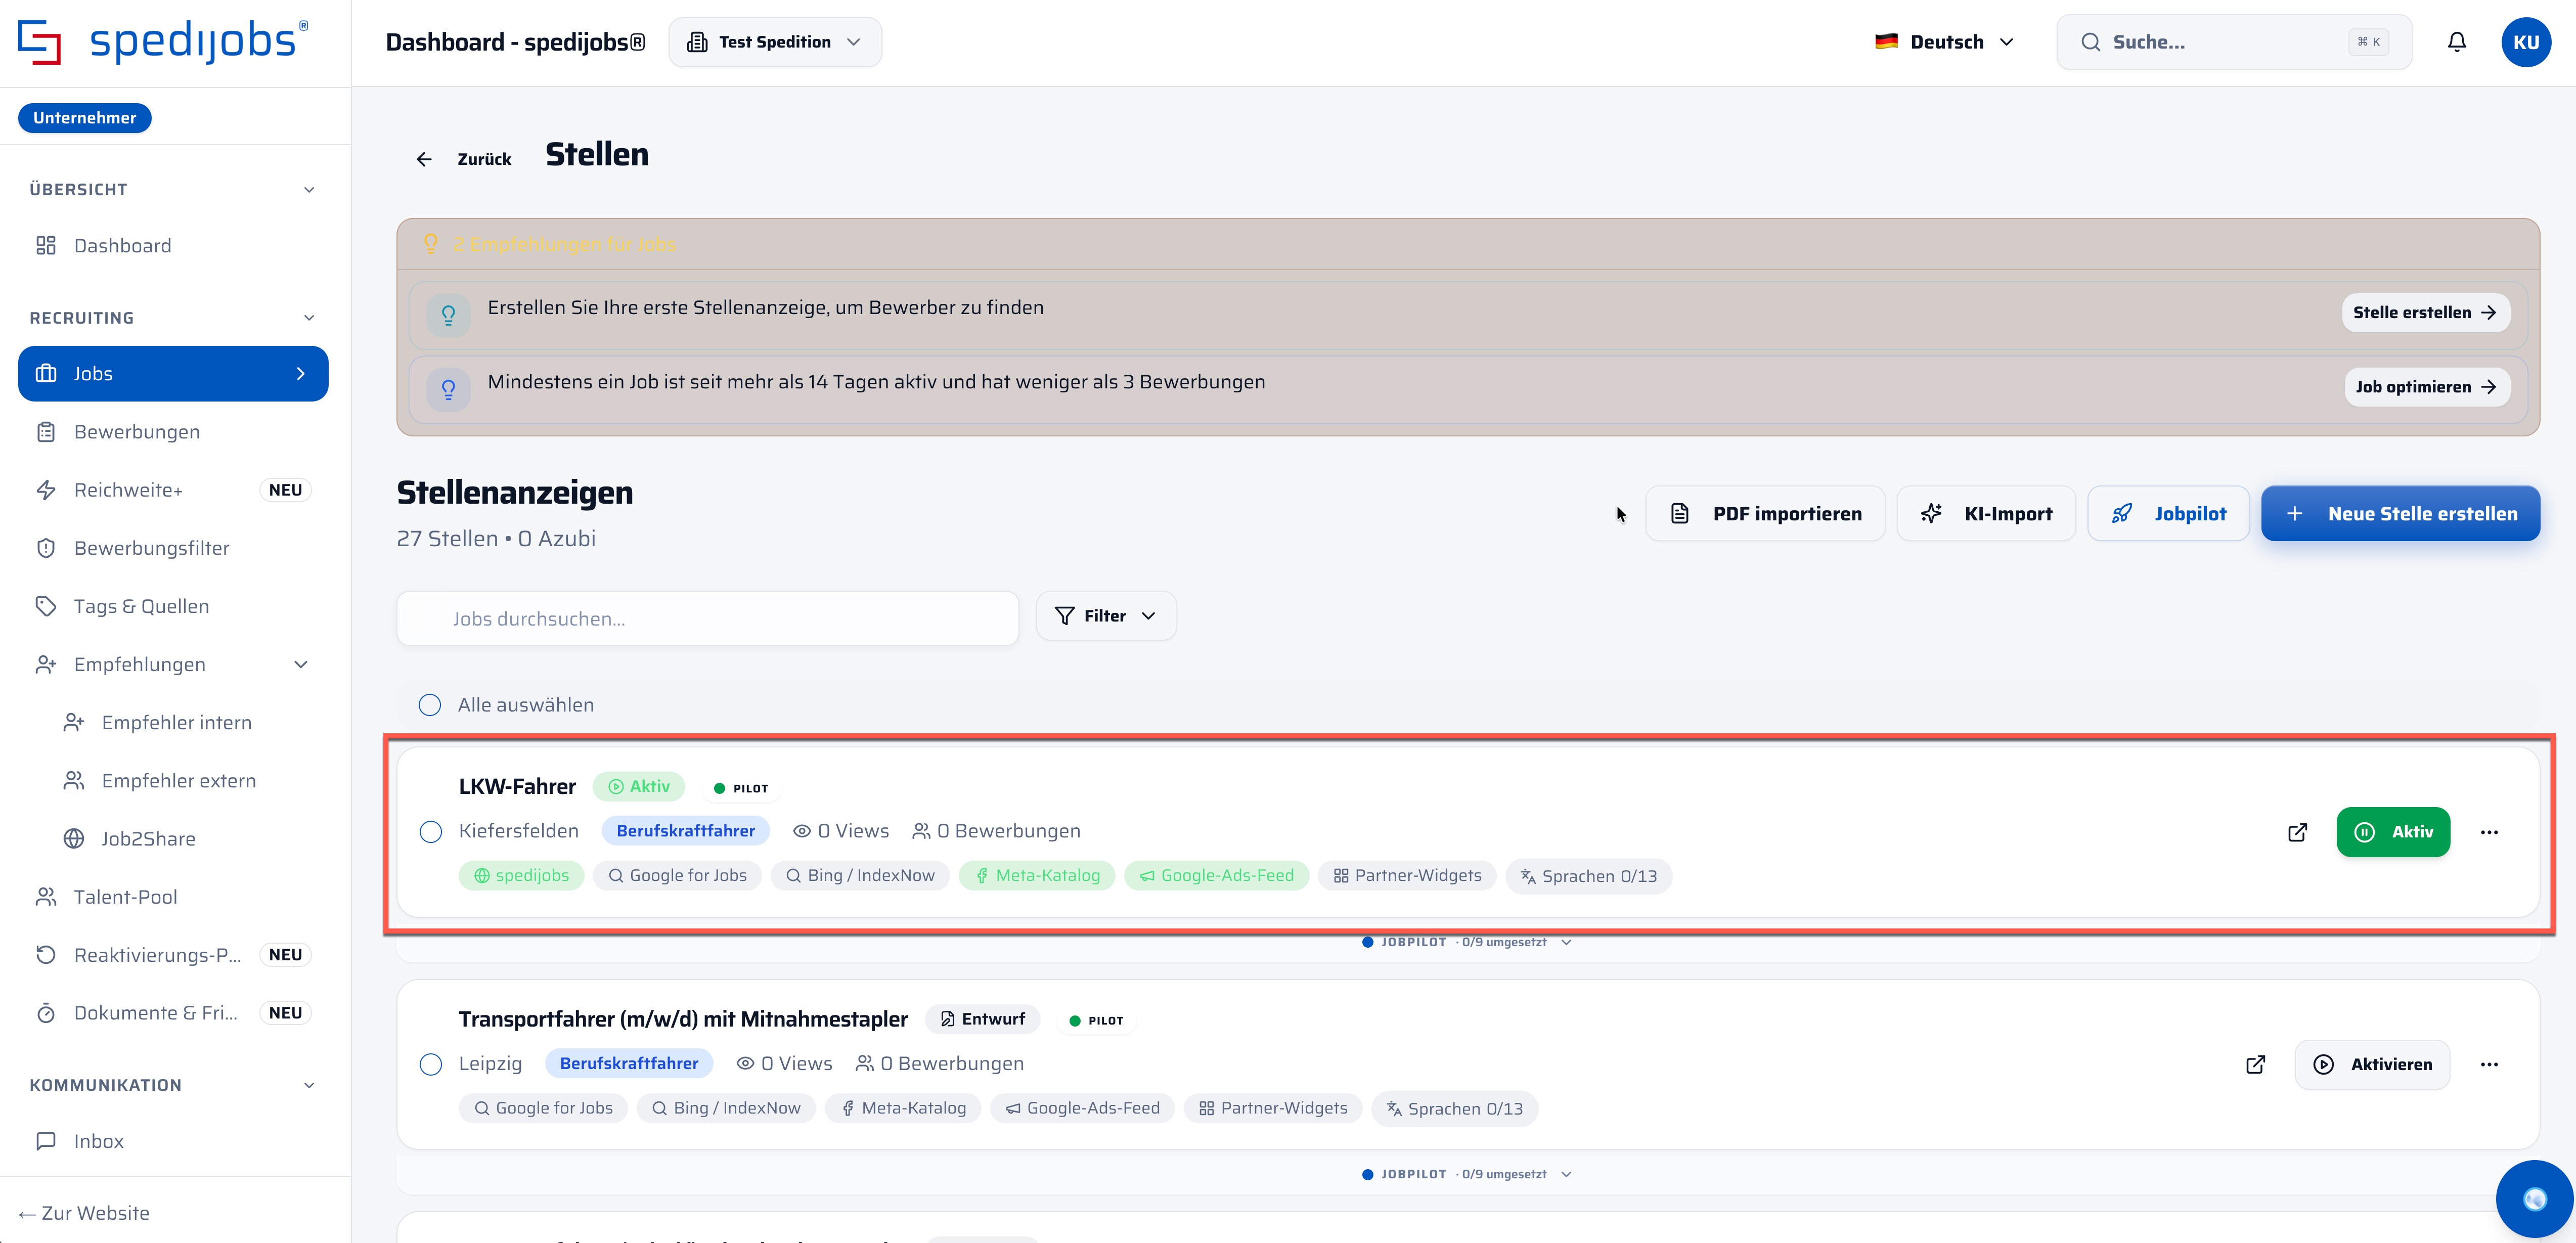2576x1243 pixels.
Task: Open Transportfahrer job external link icon
Action: coord(2255,1064)
